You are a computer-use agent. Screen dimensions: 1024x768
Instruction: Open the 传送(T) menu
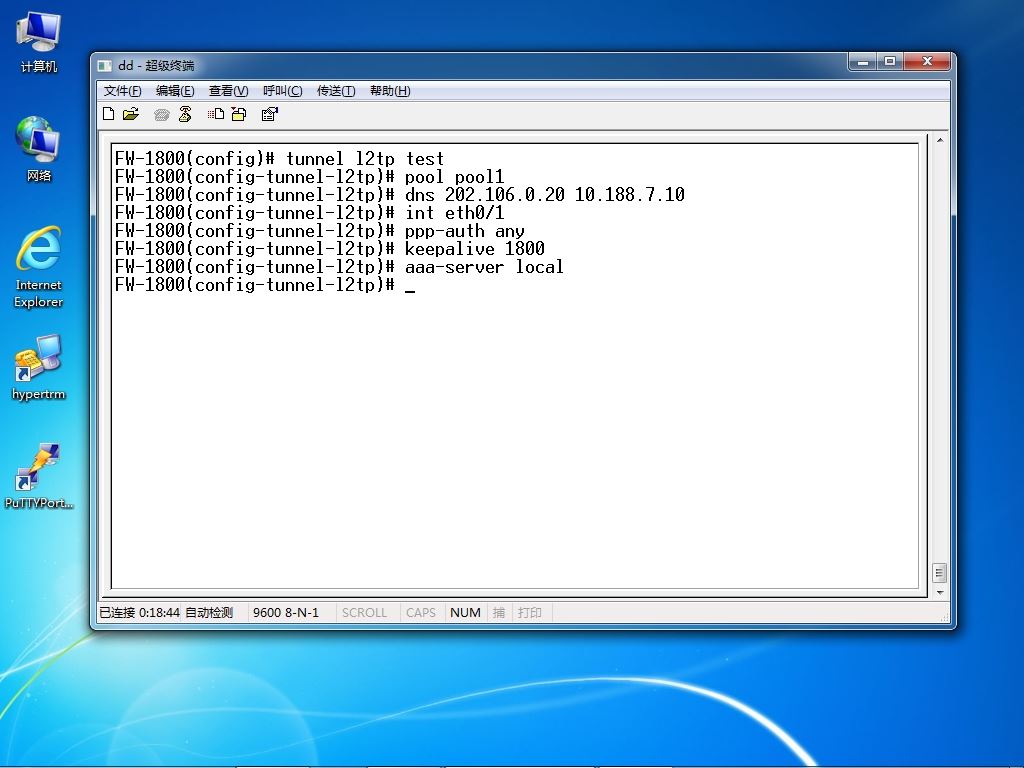coord(336,91)
